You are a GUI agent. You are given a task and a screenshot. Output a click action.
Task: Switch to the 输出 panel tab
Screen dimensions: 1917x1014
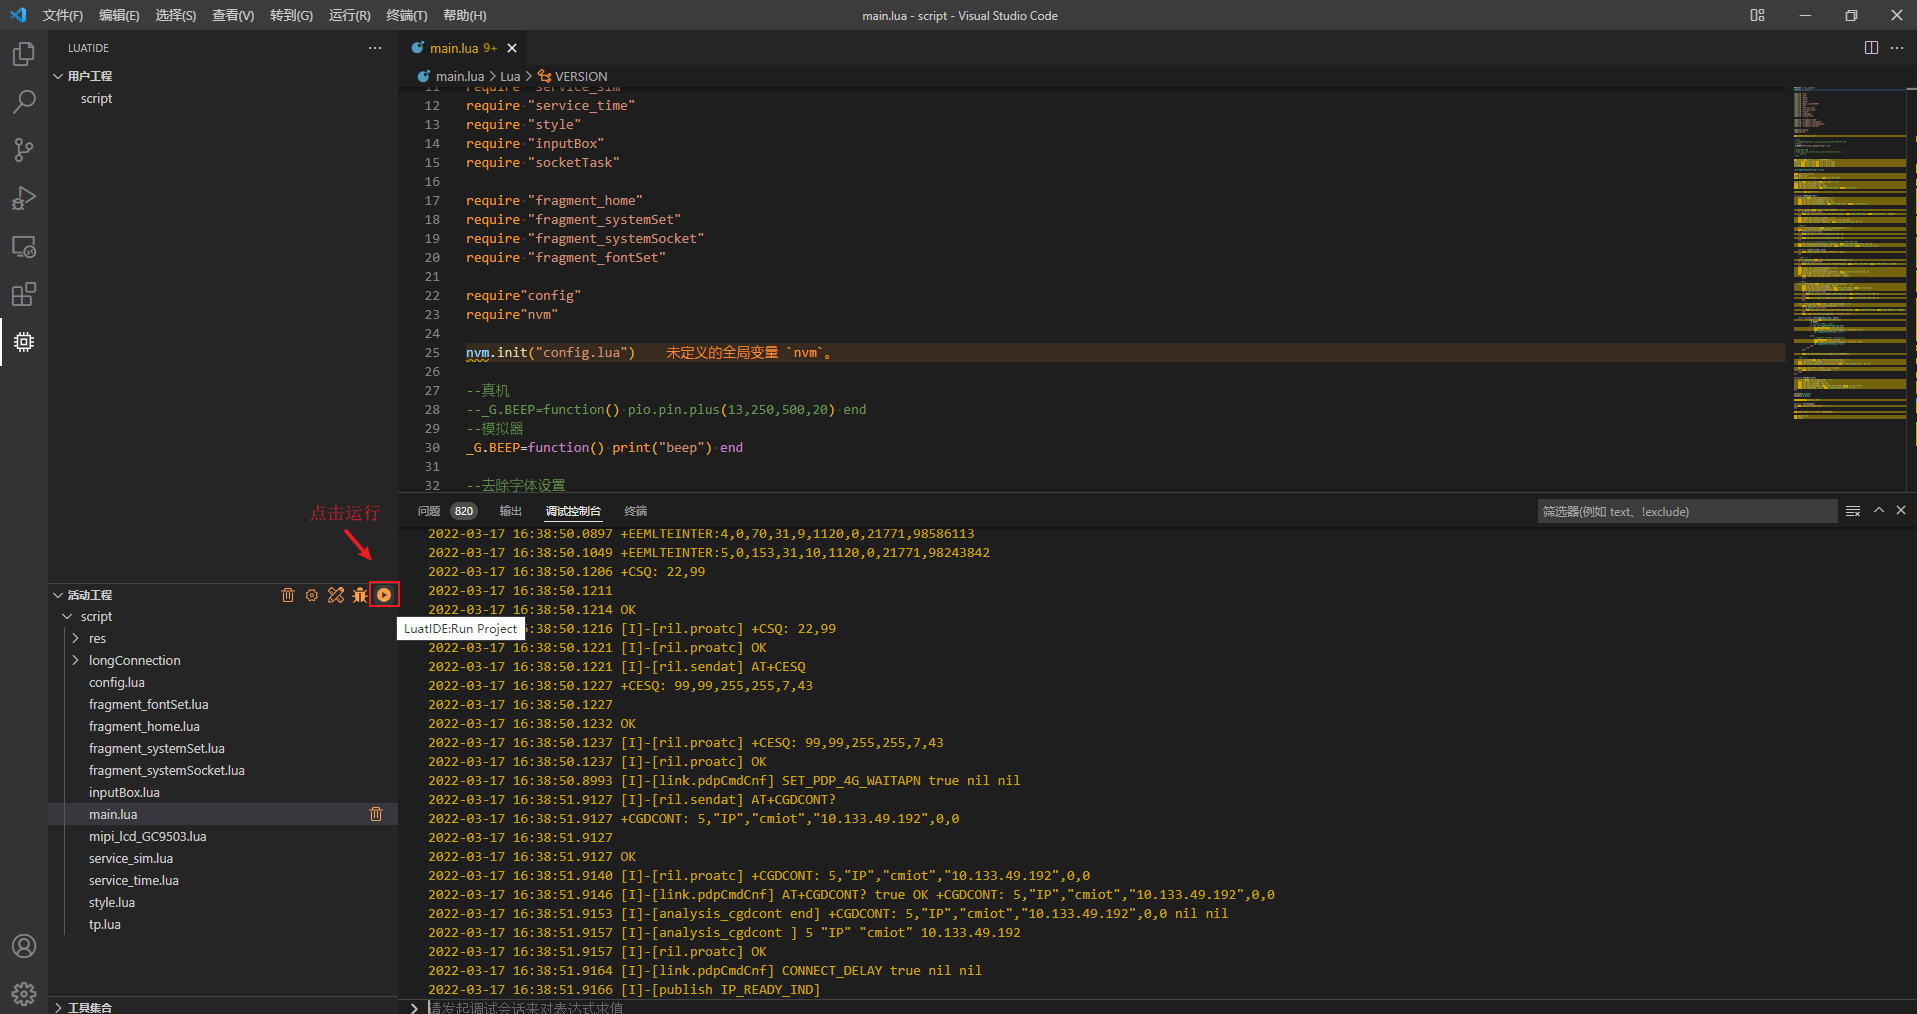pos(511,511)
